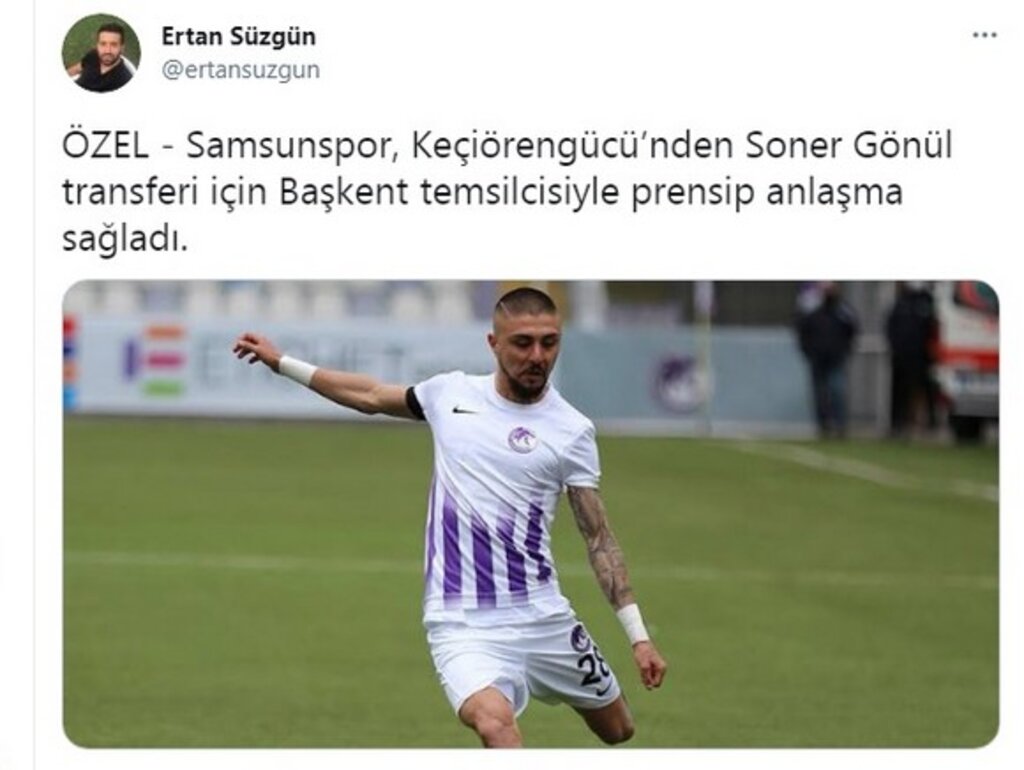The height and width of the screenshot is (770, 1024).
Task: Click the Ertan Süzgün display name
Action: pos(238,37)
